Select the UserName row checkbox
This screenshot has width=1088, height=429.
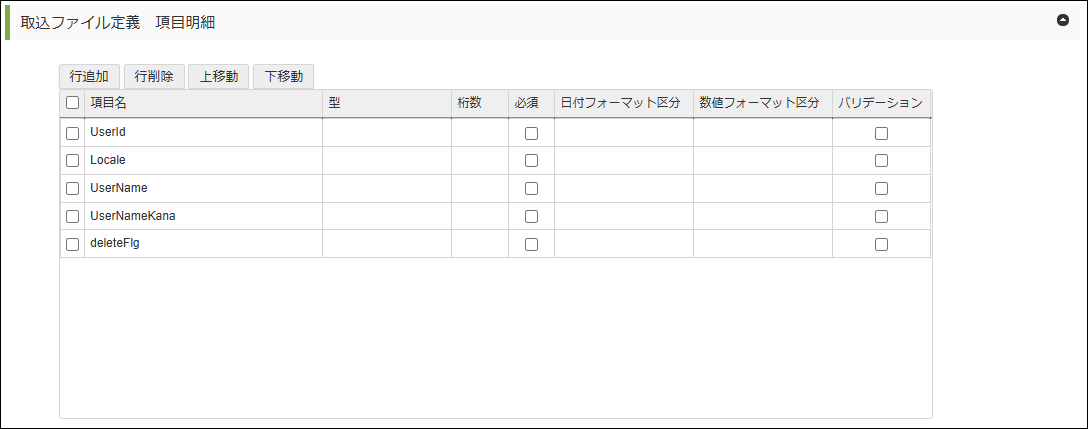(72, 188)
